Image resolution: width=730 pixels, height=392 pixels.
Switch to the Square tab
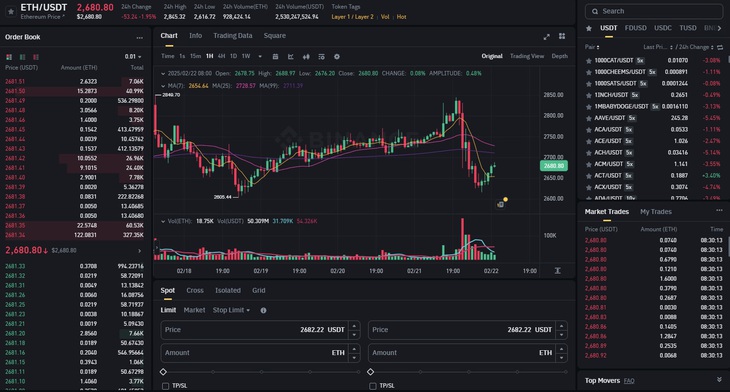pos(275,36)
